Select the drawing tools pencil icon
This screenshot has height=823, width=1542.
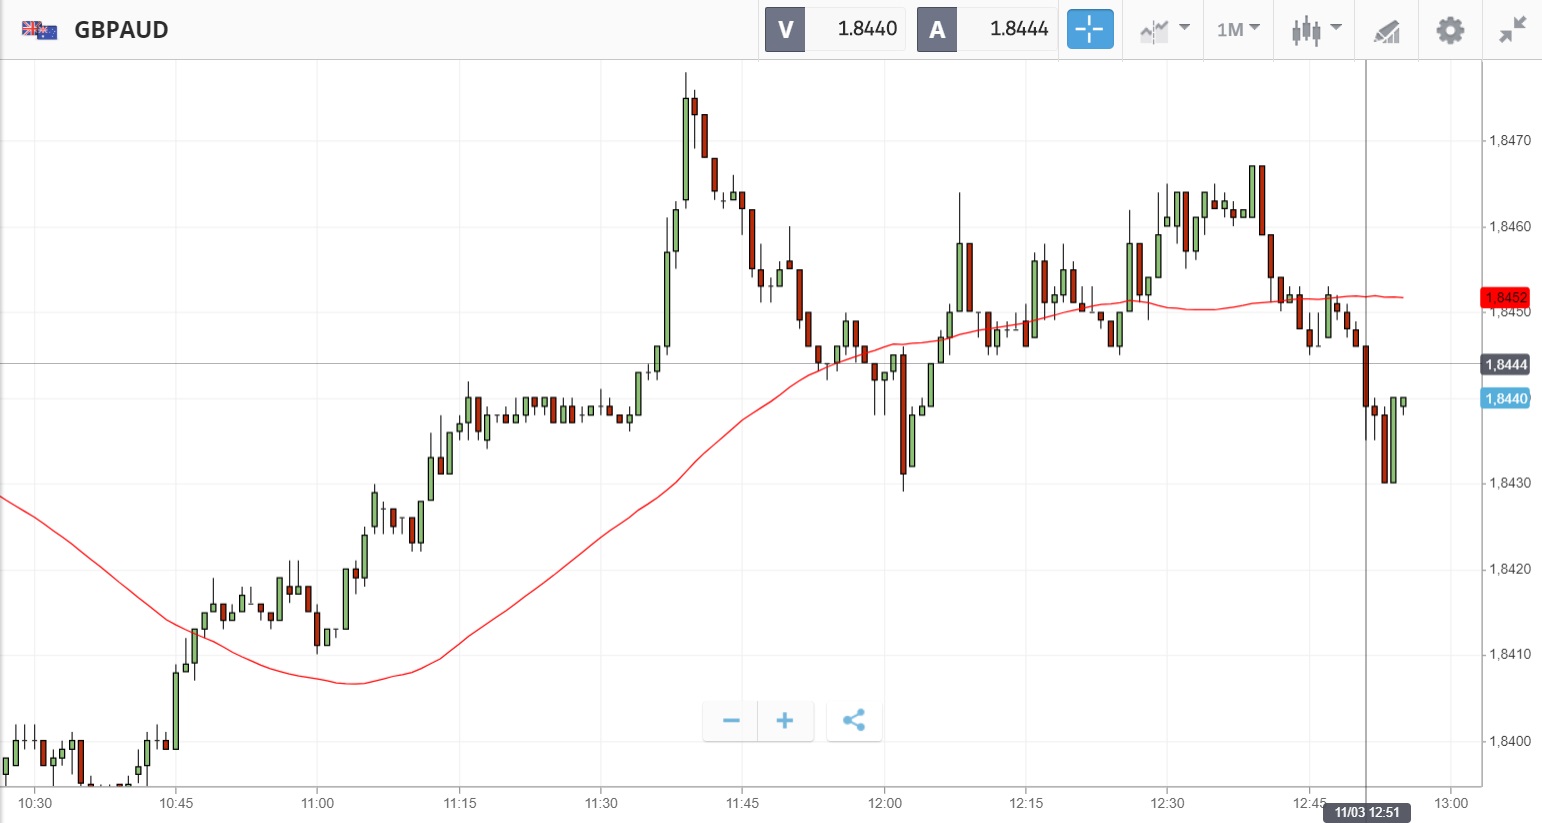1386,31
